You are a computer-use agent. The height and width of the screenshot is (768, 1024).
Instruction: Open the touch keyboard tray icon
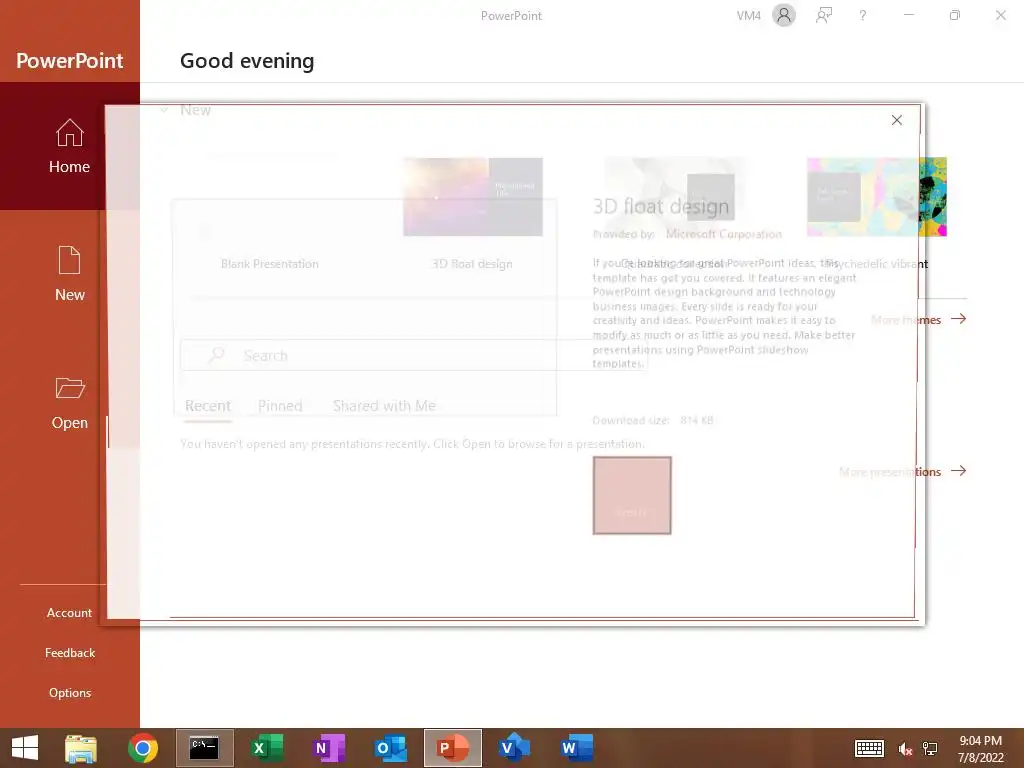(x=869, y=748)
